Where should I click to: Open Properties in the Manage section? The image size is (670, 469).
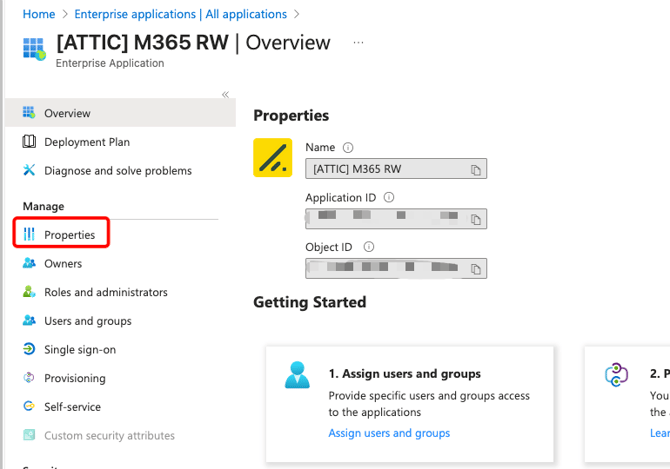click(x=69, y=235)
